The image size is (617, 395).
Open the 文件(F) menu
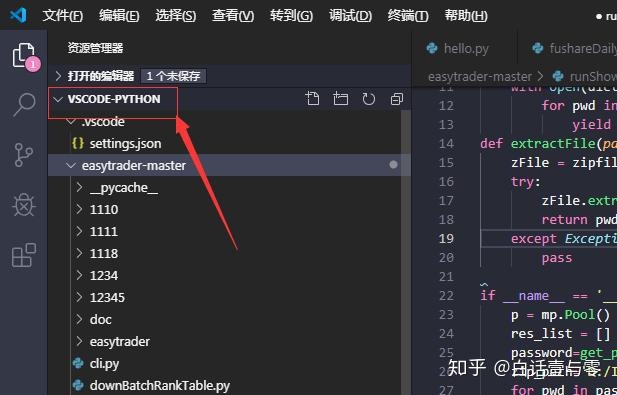pos(63,16)
